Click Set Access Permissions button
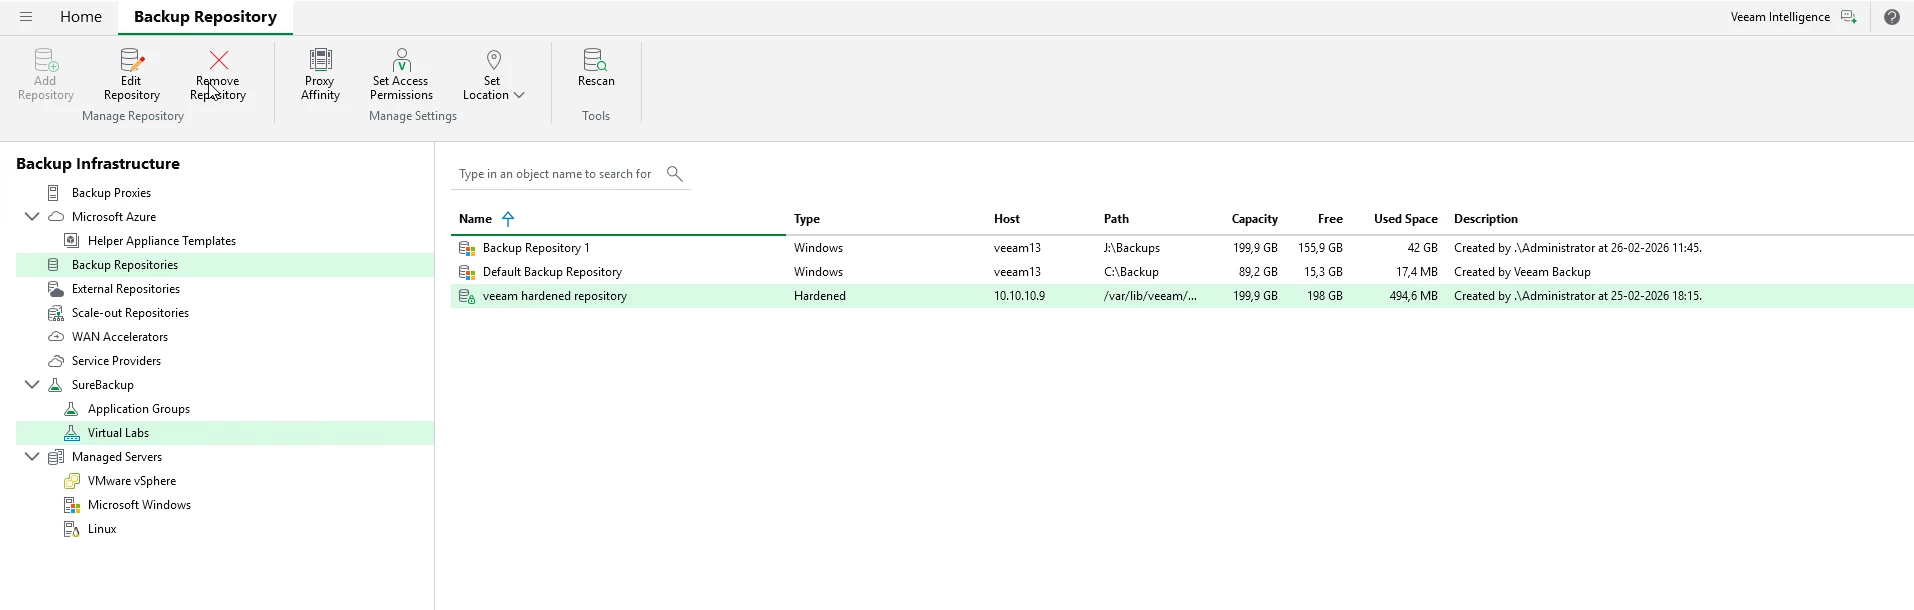Viewport: 1914px width, 610px height. pos(401,75)
